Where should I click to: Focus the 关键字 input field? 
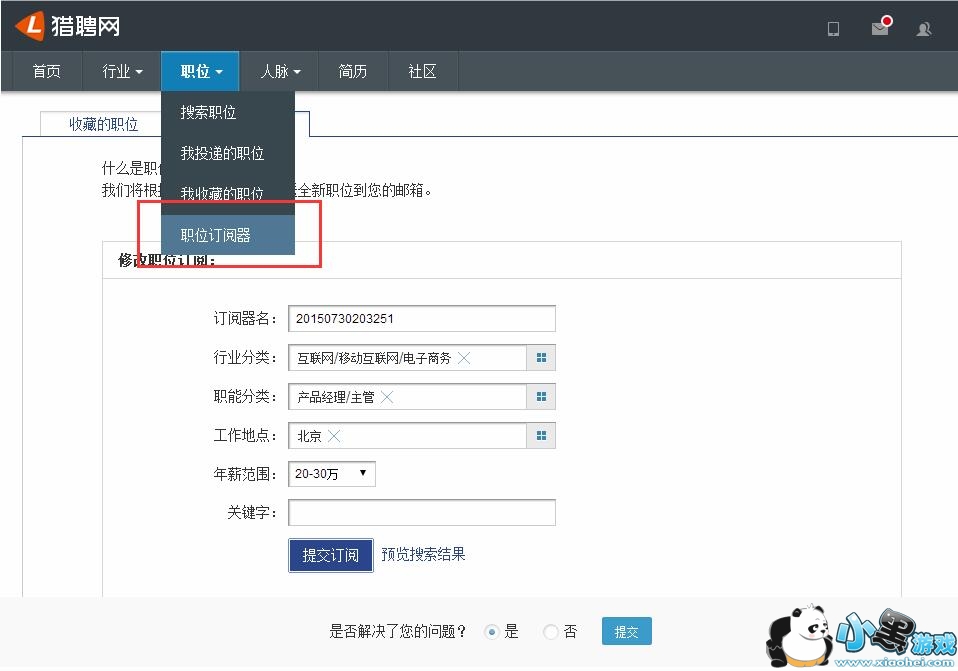[x=422, y=512]
